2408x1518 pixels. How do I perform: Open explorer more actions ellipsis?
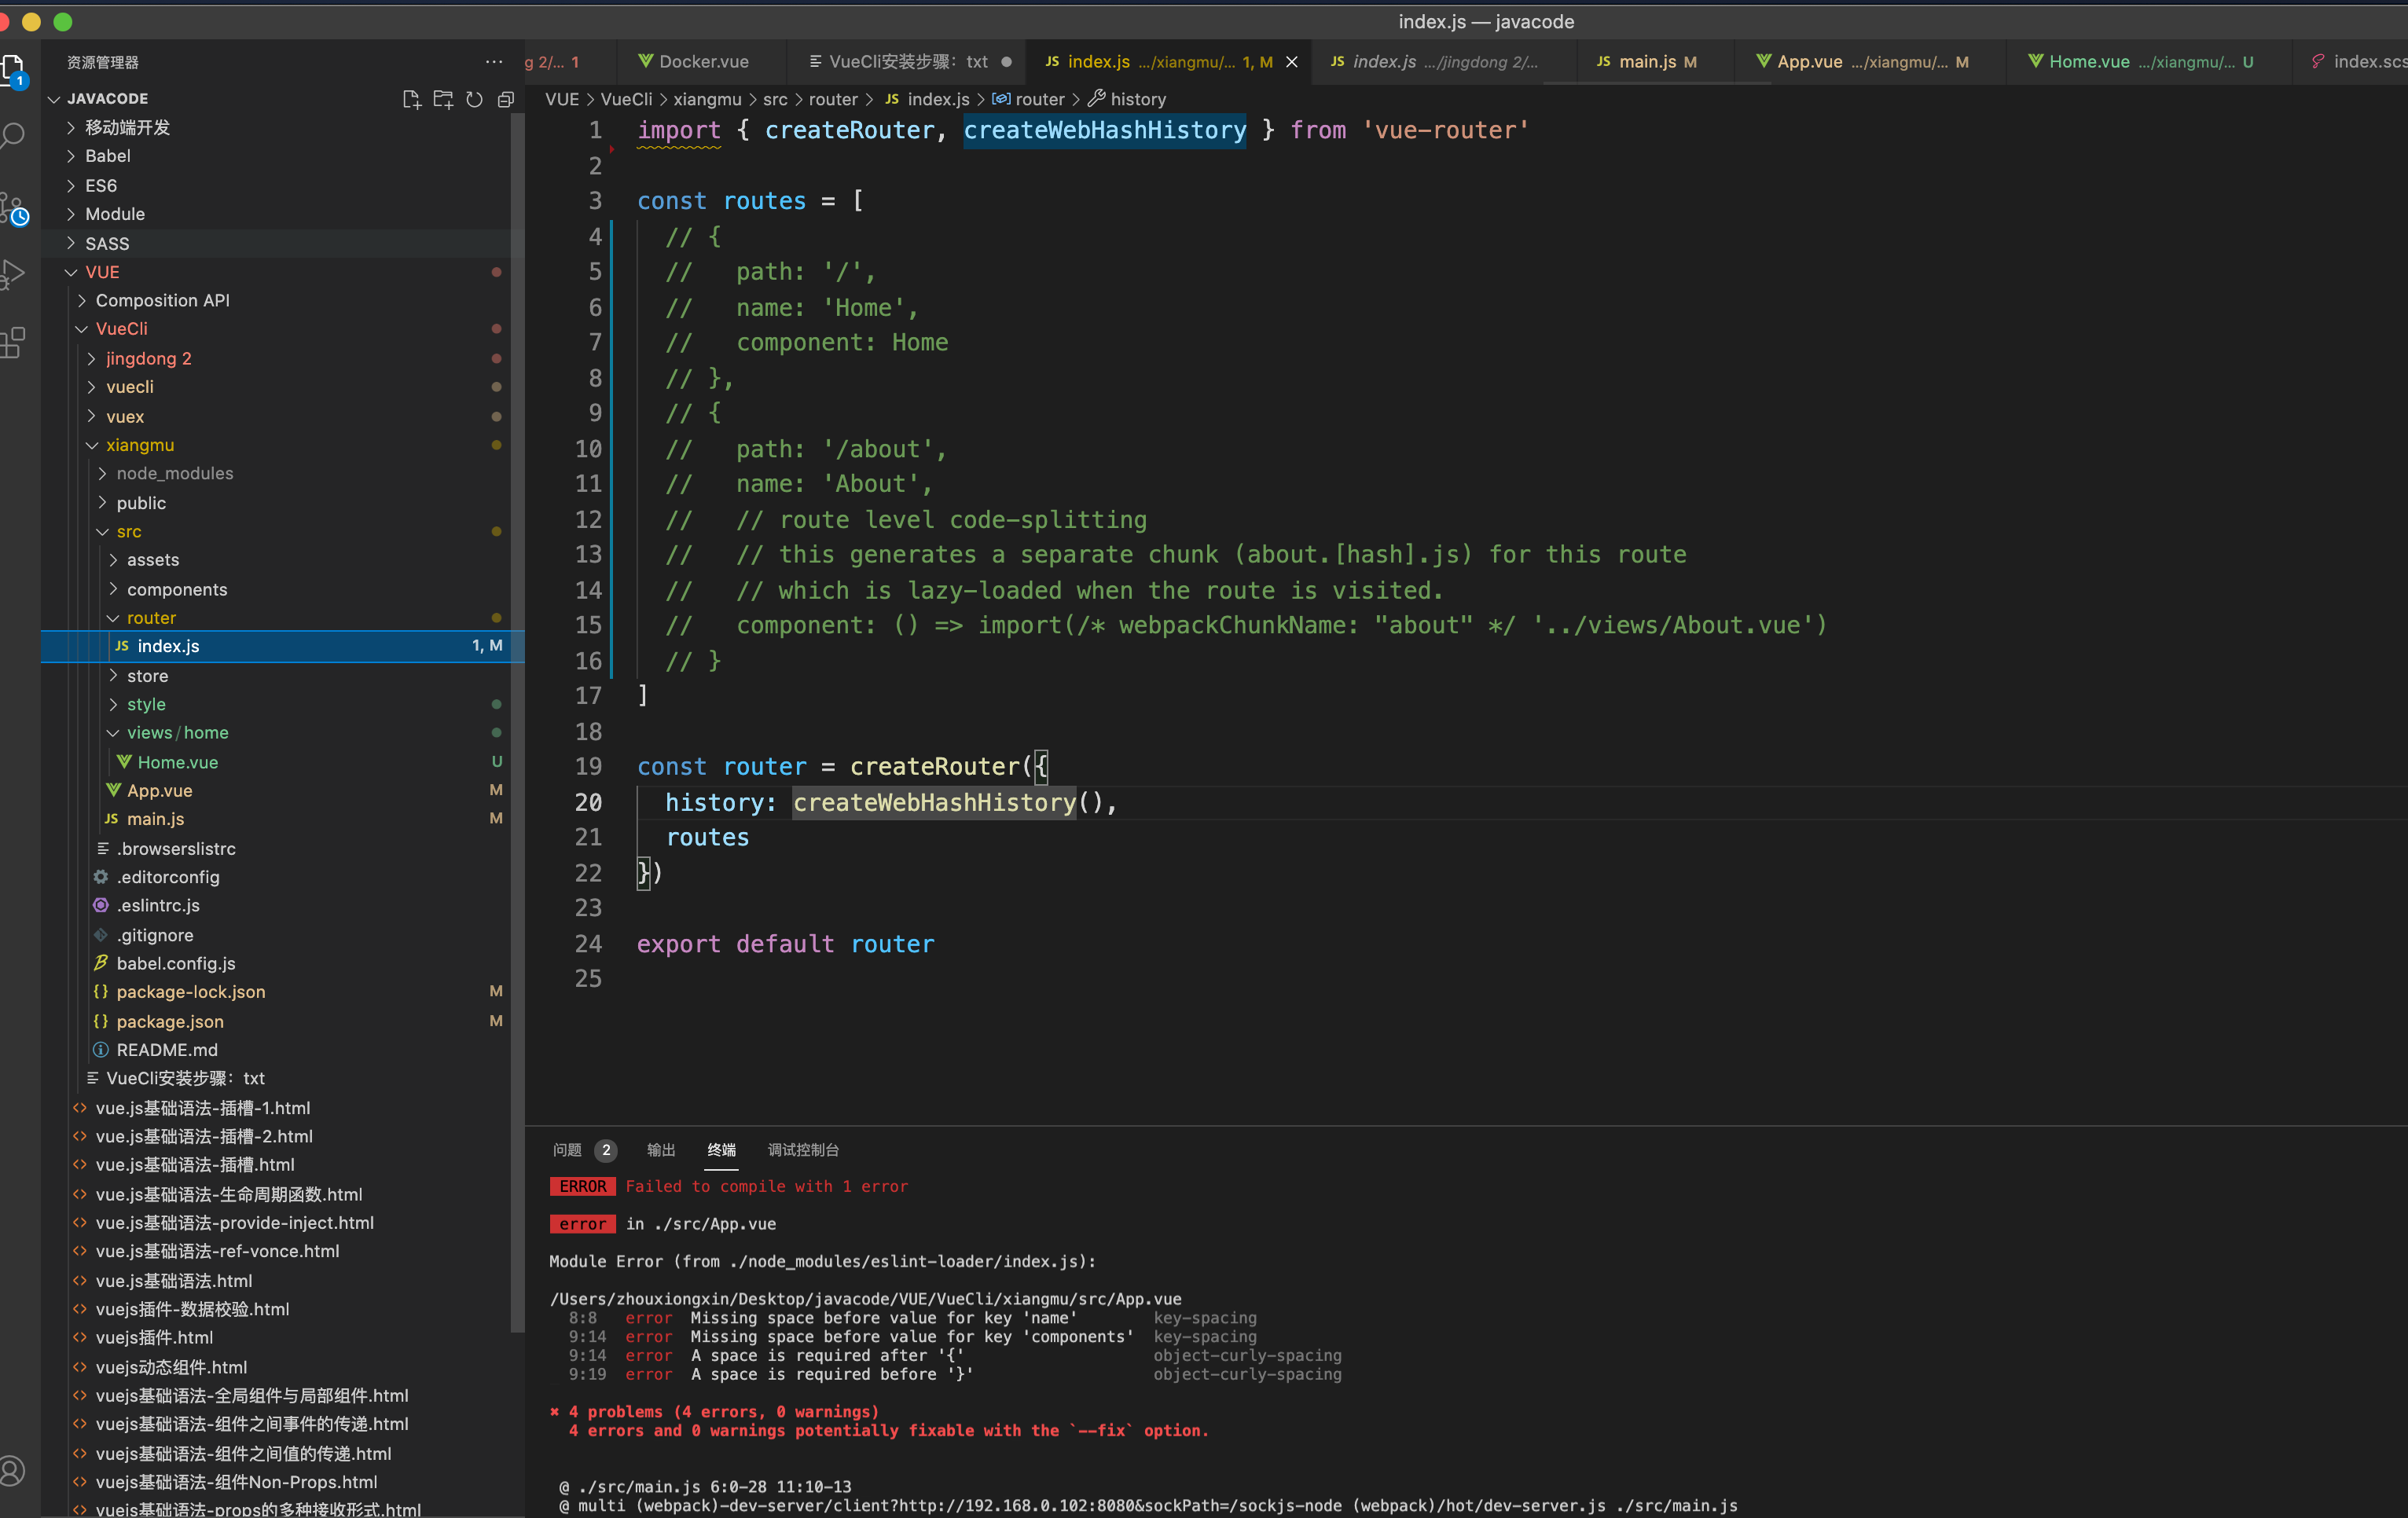click(494, 62)
